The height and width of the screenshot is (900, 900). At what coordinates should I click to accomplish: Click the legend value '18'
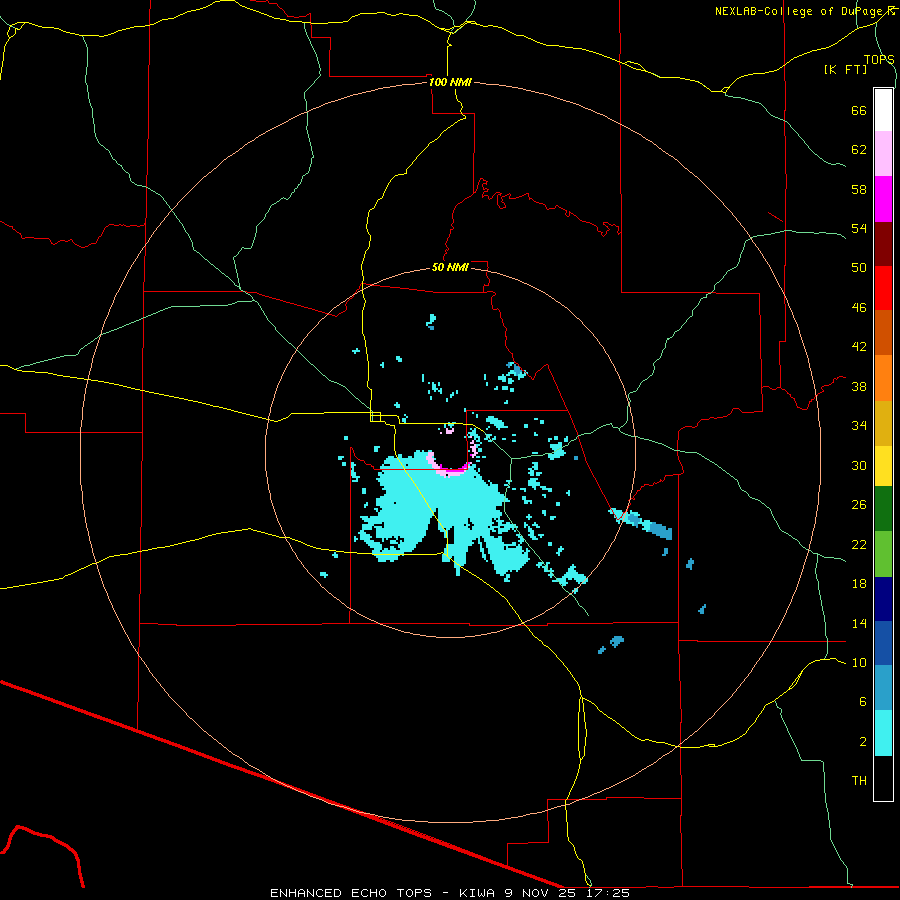pos(859,584)
